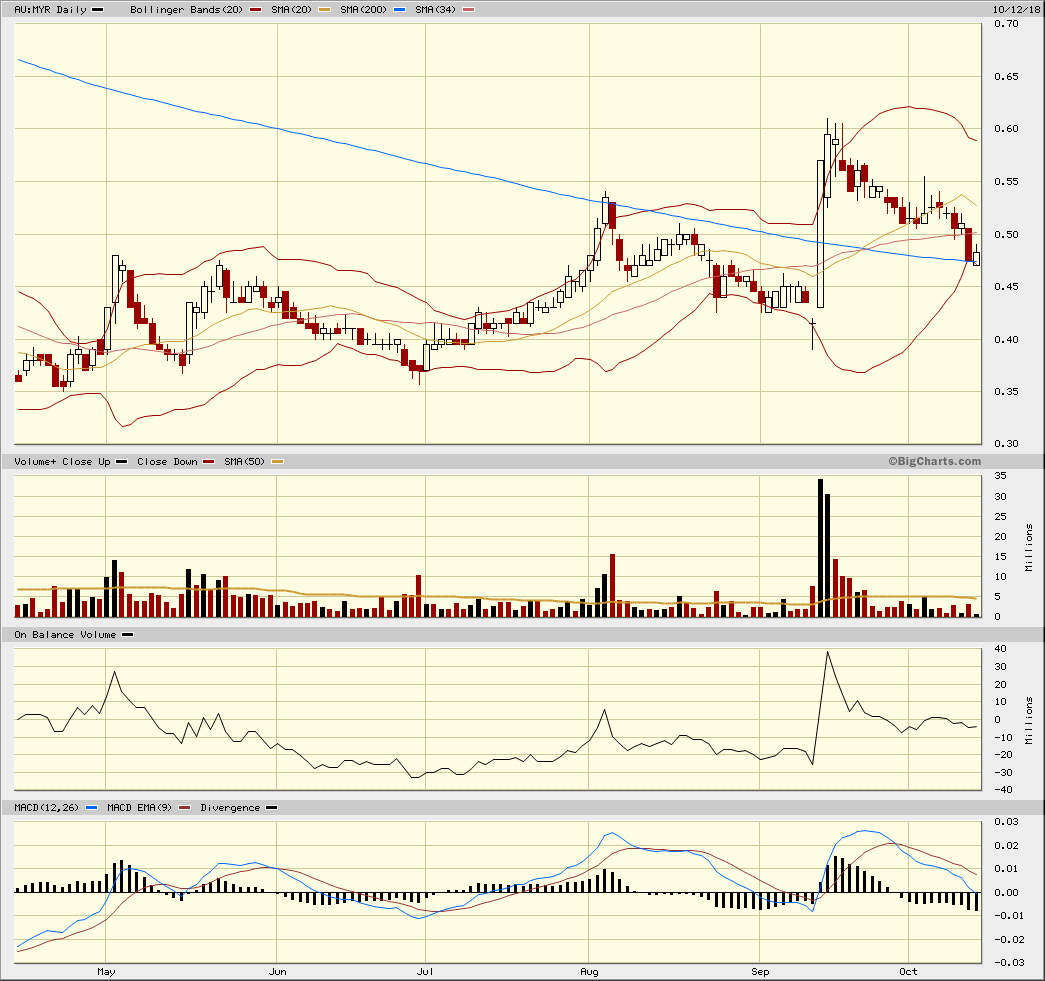This screenshot has width=1045, height=981.
Task: Select the SMA(20) legend label
Action: pos(291,9)
